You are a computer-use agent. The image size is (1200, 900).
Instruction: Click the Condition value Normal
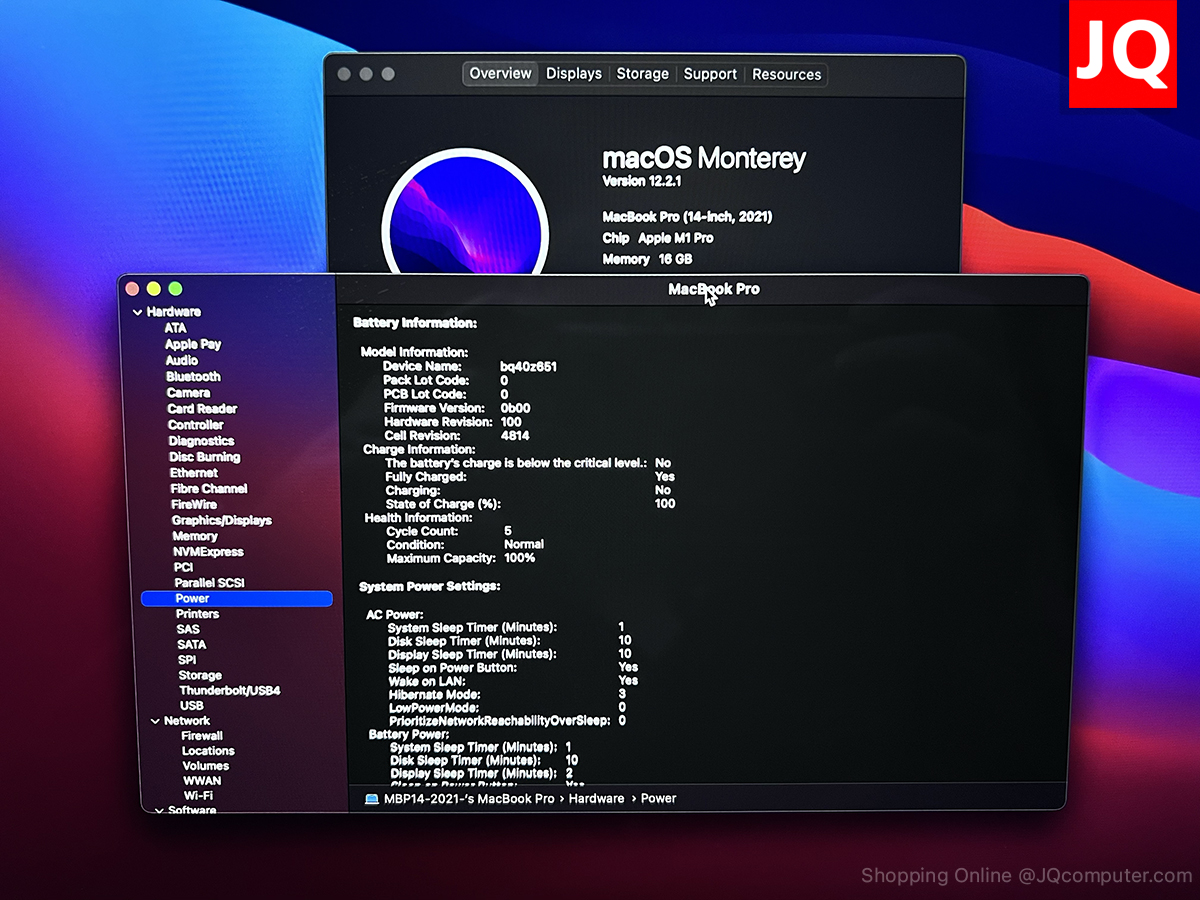524,545
